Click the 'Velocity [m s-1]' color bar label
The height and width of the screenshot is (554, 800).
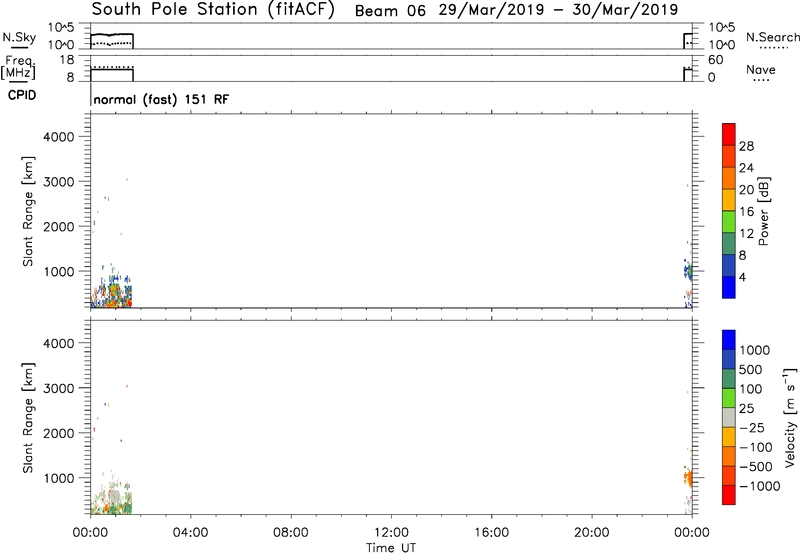coord(790,417)
